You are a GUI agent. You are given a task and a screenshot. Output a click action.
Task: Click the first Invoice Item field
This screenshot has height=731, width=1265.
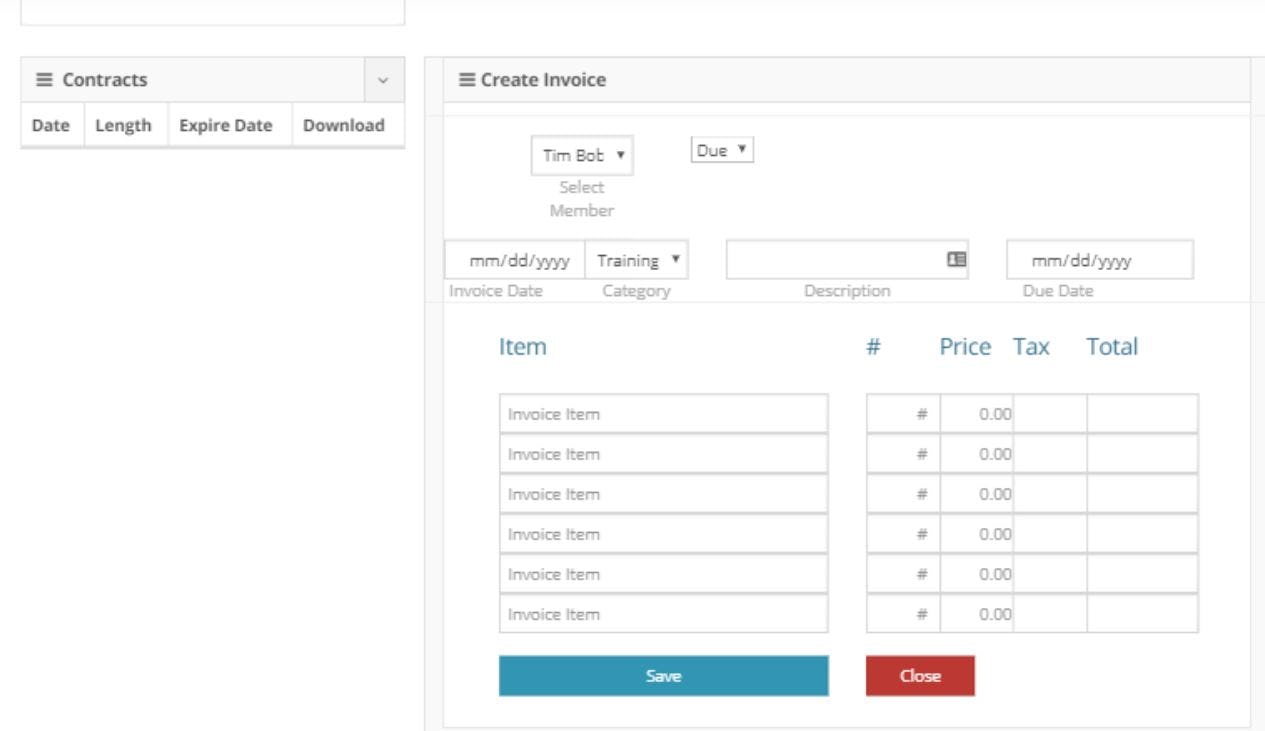click(663, 413)
